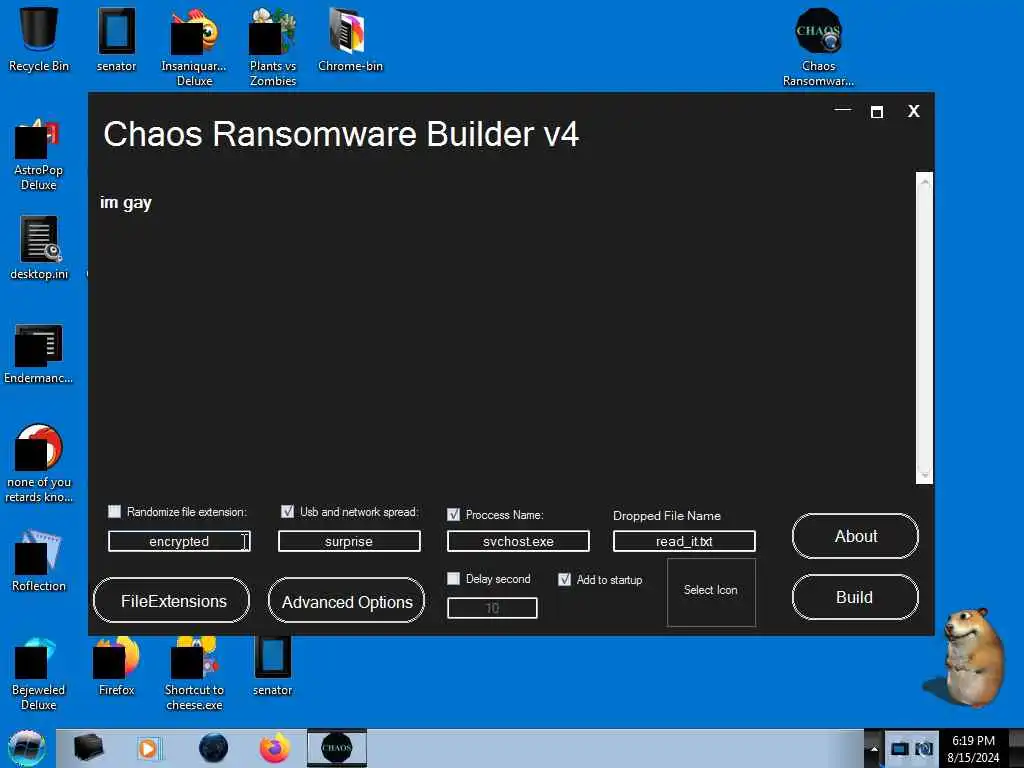Select the senator icon beside cheese.exe shortcut
The width and height of the screenshot is (1024, 768).
pos(272,666)
